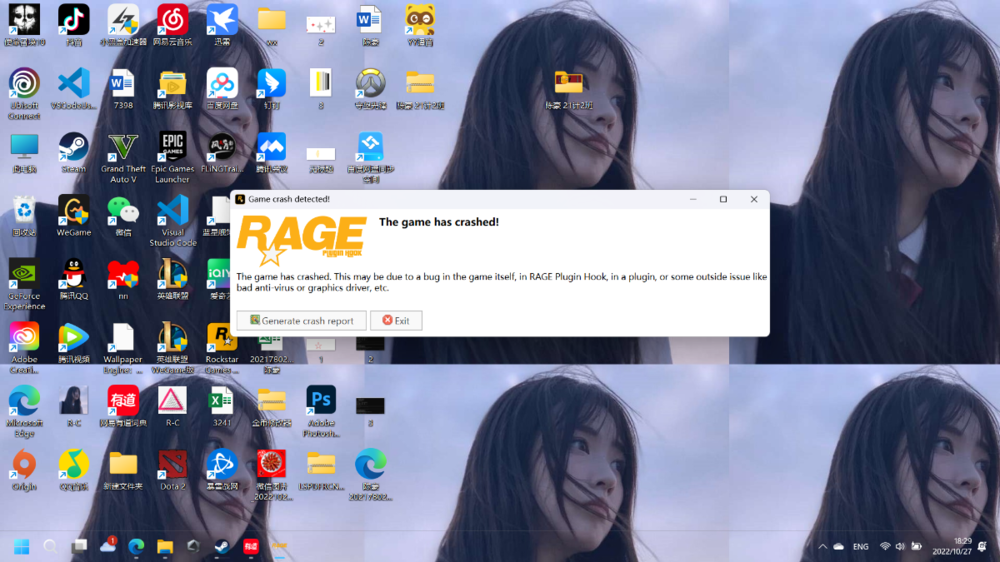Open the Epic Games Launcher shortcut
Image resolution: width=1000 pixels, height=562 pixels.
click(172, 158)
